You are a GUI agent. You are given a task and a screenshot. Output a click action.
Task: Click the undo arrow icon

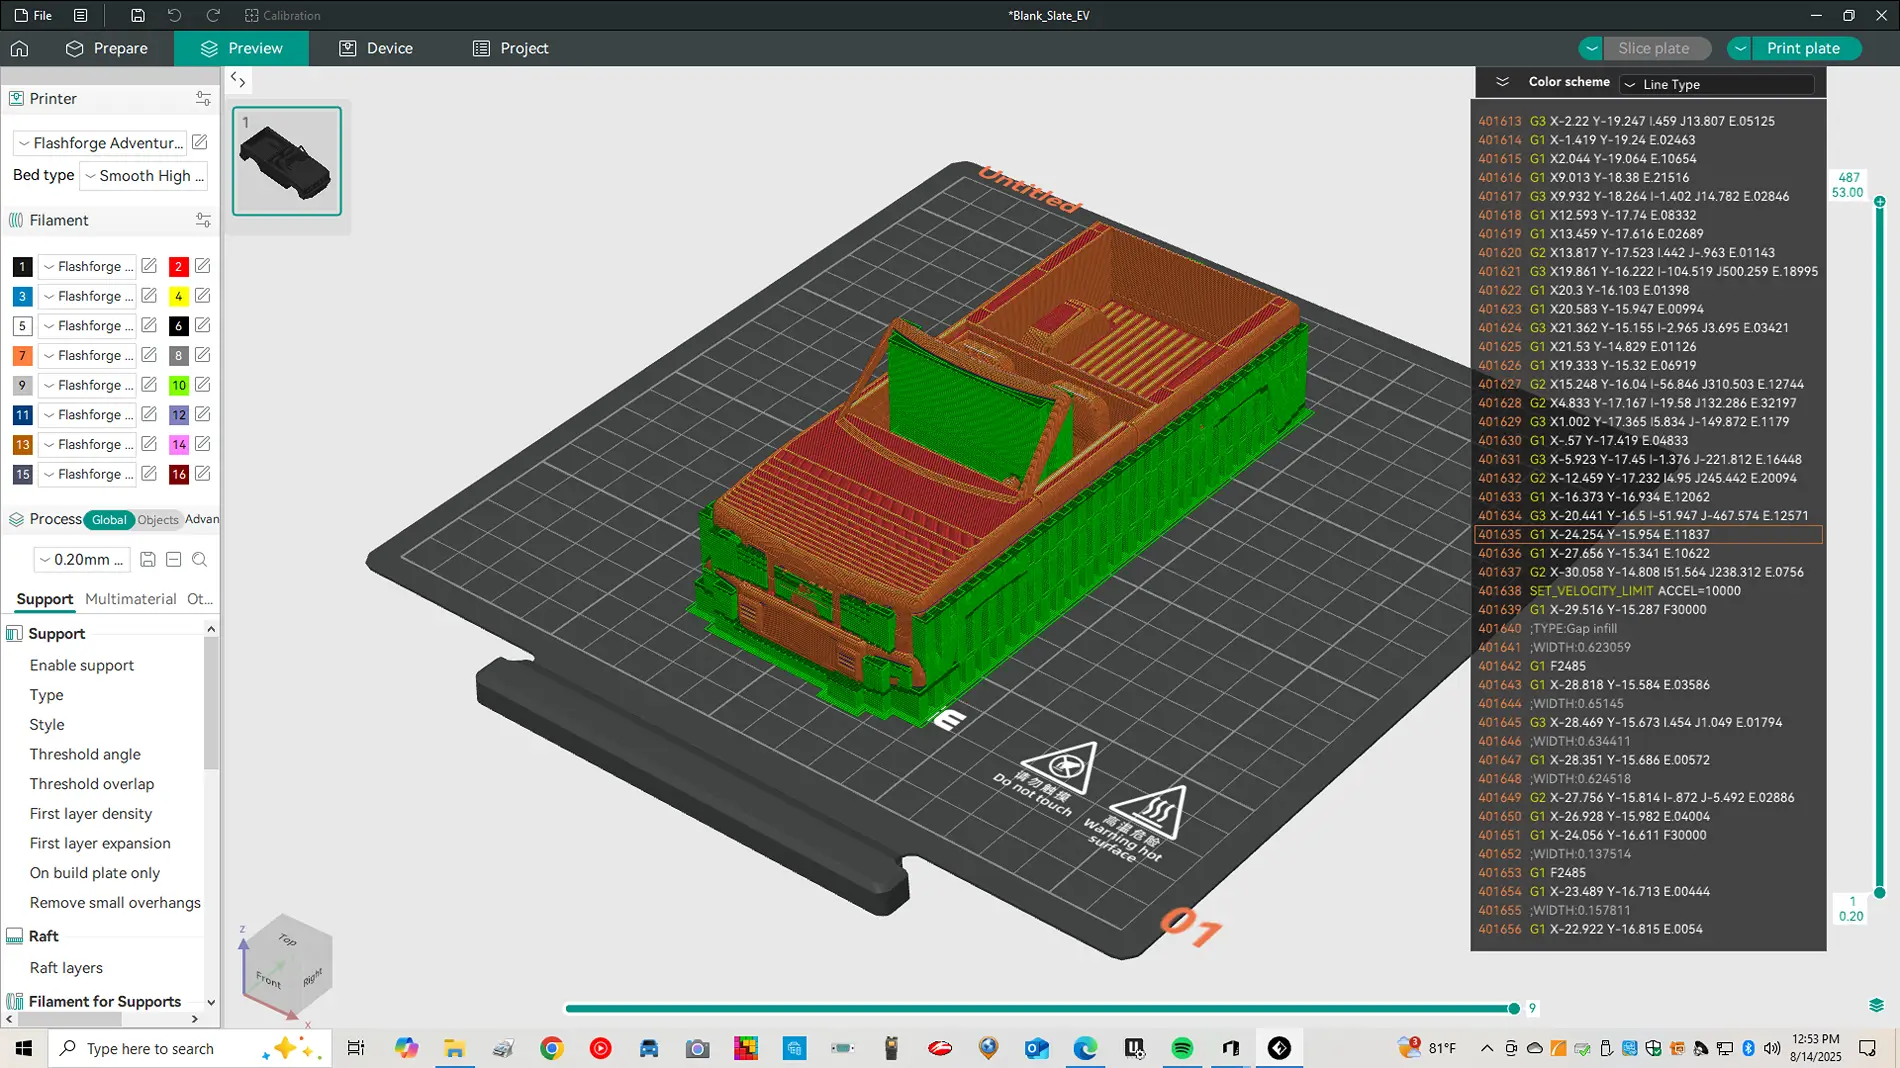[x=175, y=15]
